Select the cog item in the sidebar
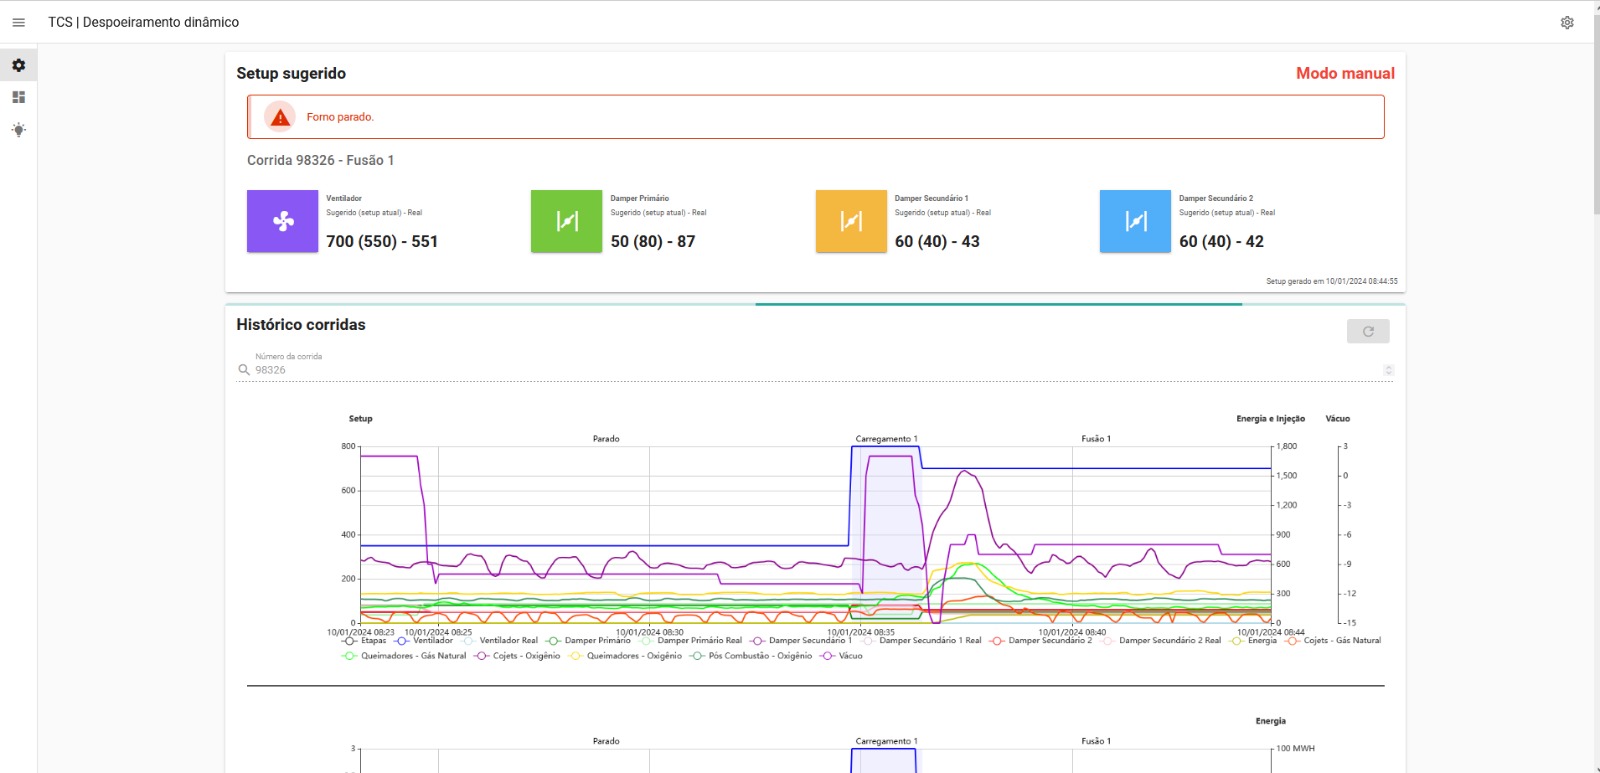The image size is (1600, 773). (x=18, y=65)
